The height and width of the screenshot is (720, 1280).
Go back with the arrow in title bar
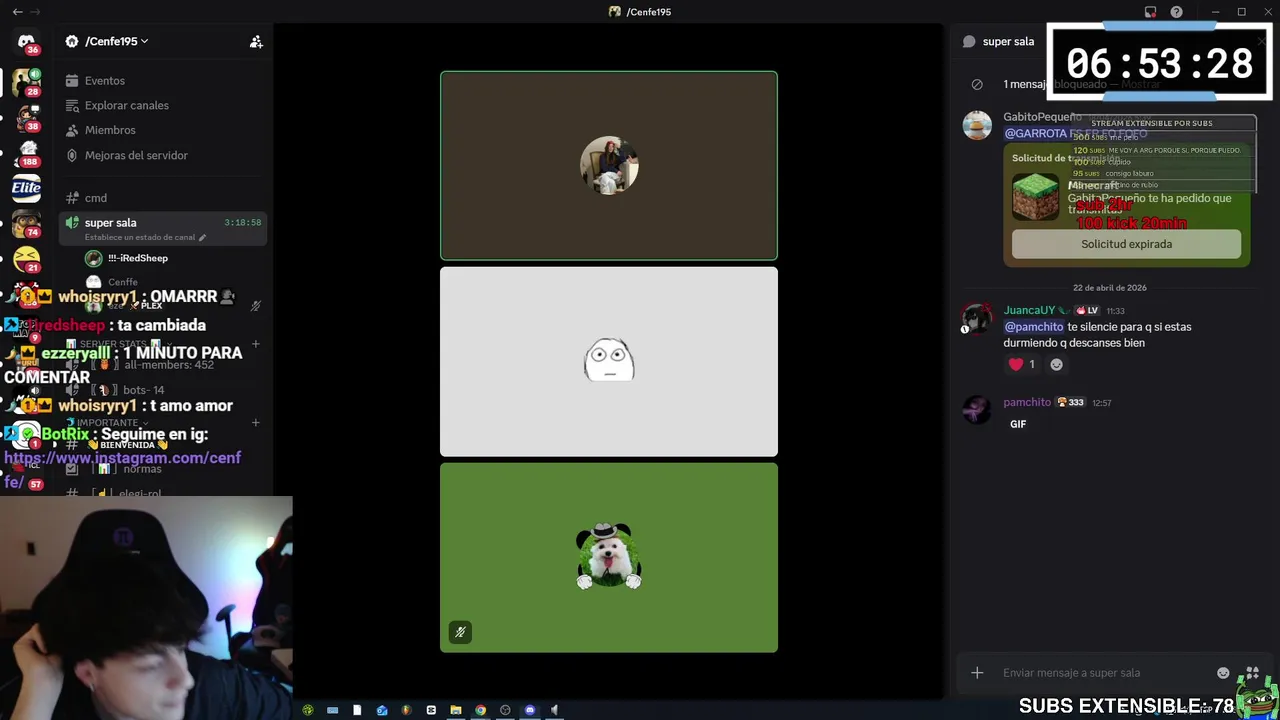[x=17, y=12]
